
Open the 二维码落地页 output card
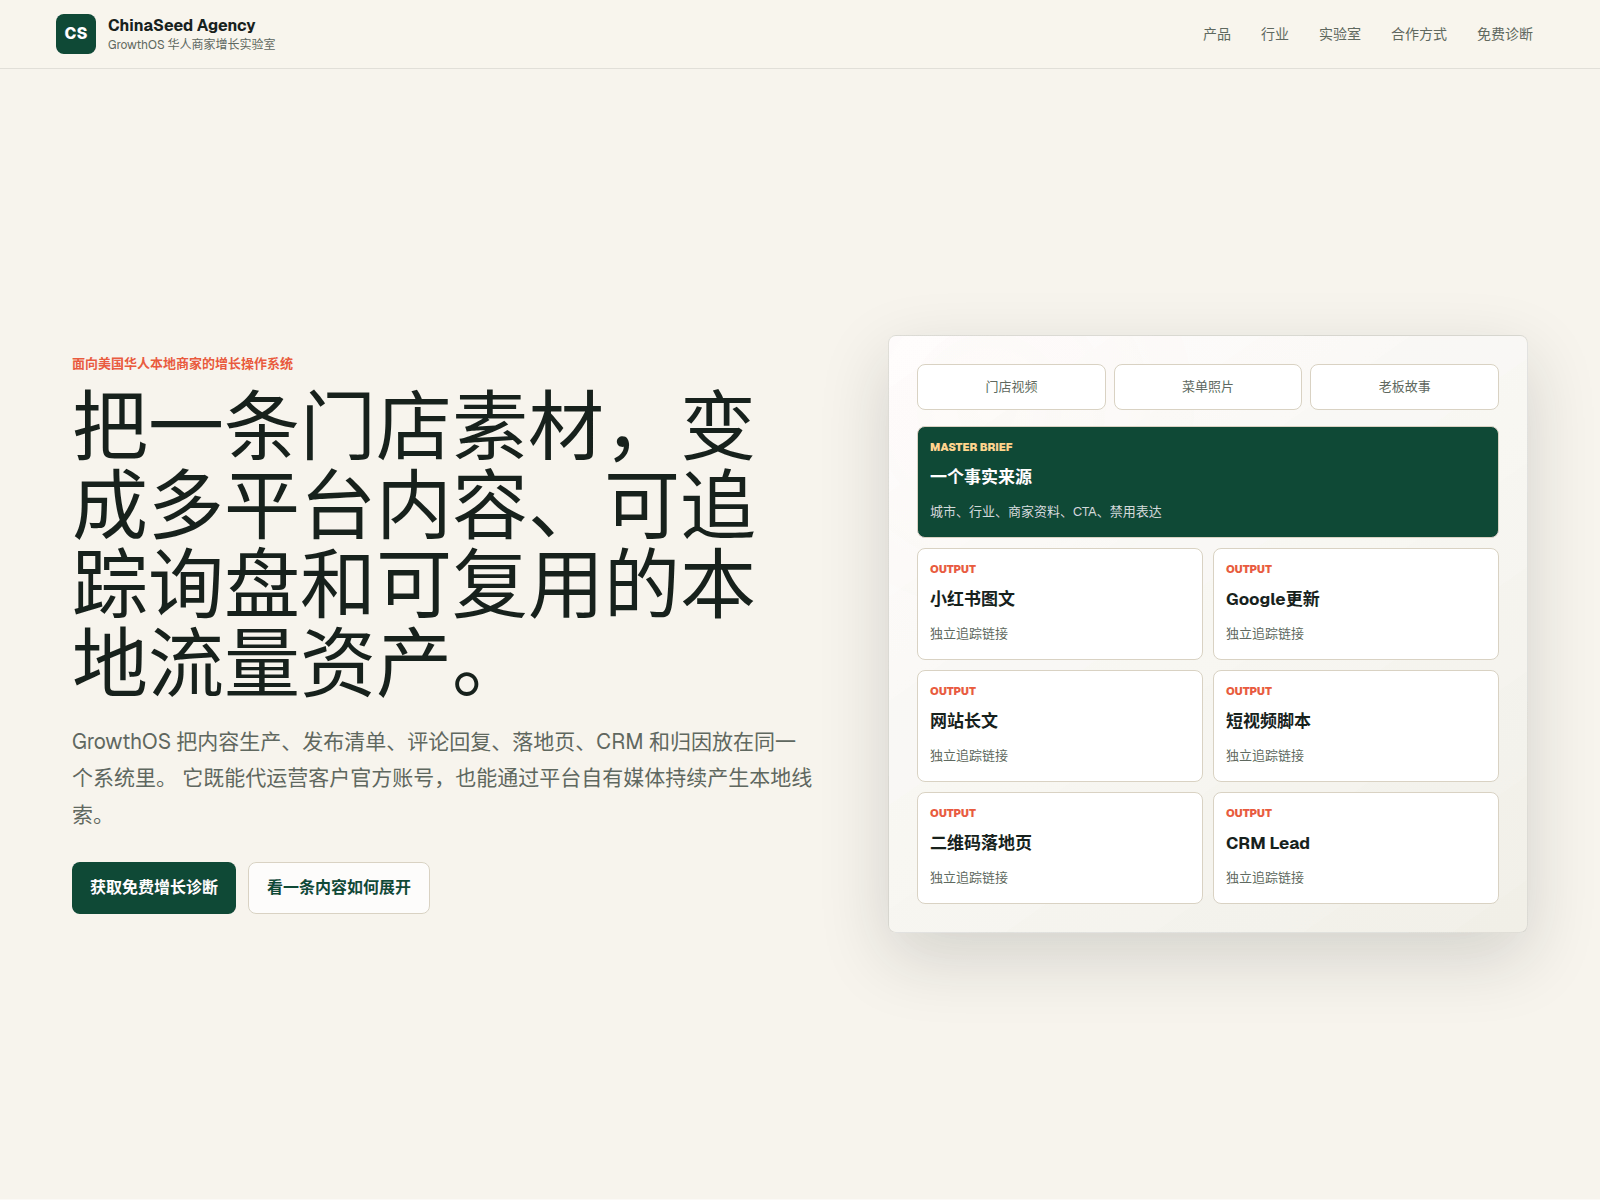coord(1060,848)
